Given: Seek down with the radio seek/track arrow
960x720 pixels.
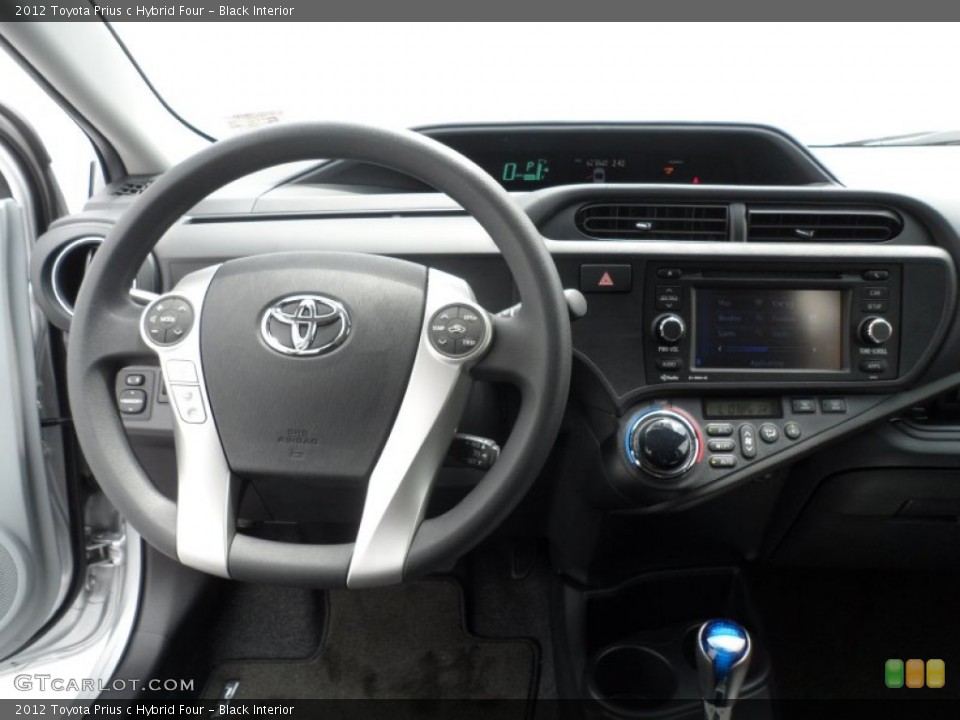Looking at the screenshot, I should tap(669, 306).
